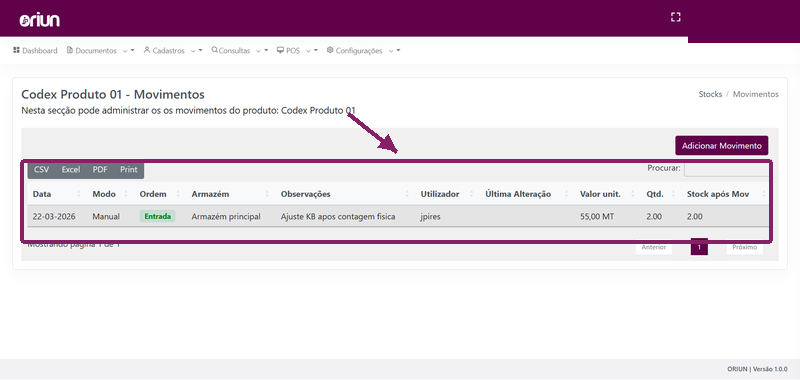The image size is (800, 380).
Task: Focus the Procurar search field
Action: click(726, 169)
